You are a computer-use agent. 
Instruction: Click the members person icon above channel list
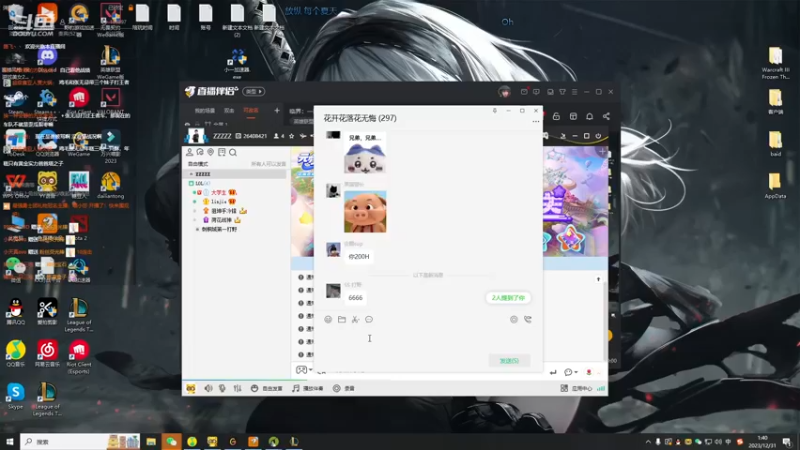tap(189, 152)
